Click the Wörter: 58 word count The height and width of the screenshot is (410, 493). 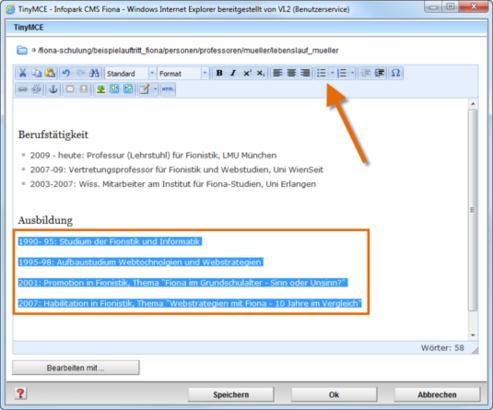point(442,348)
